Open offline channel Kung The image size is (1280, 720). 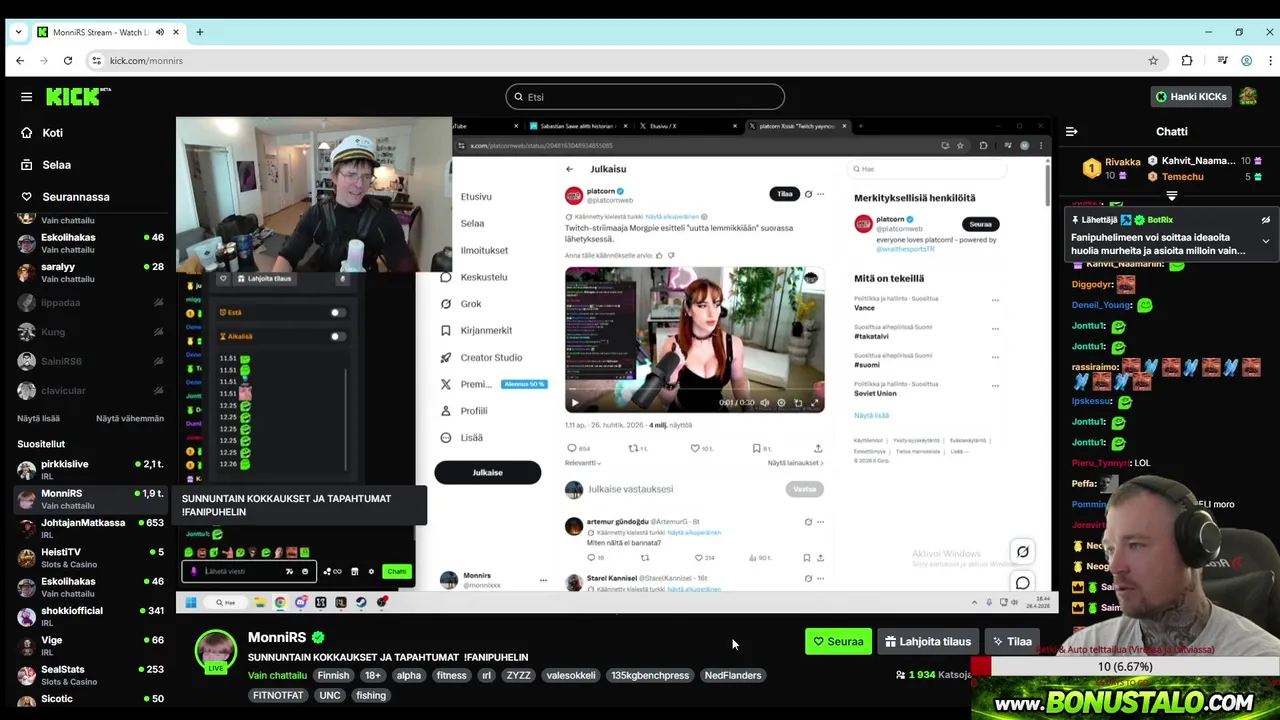click(x=90, y=332)
